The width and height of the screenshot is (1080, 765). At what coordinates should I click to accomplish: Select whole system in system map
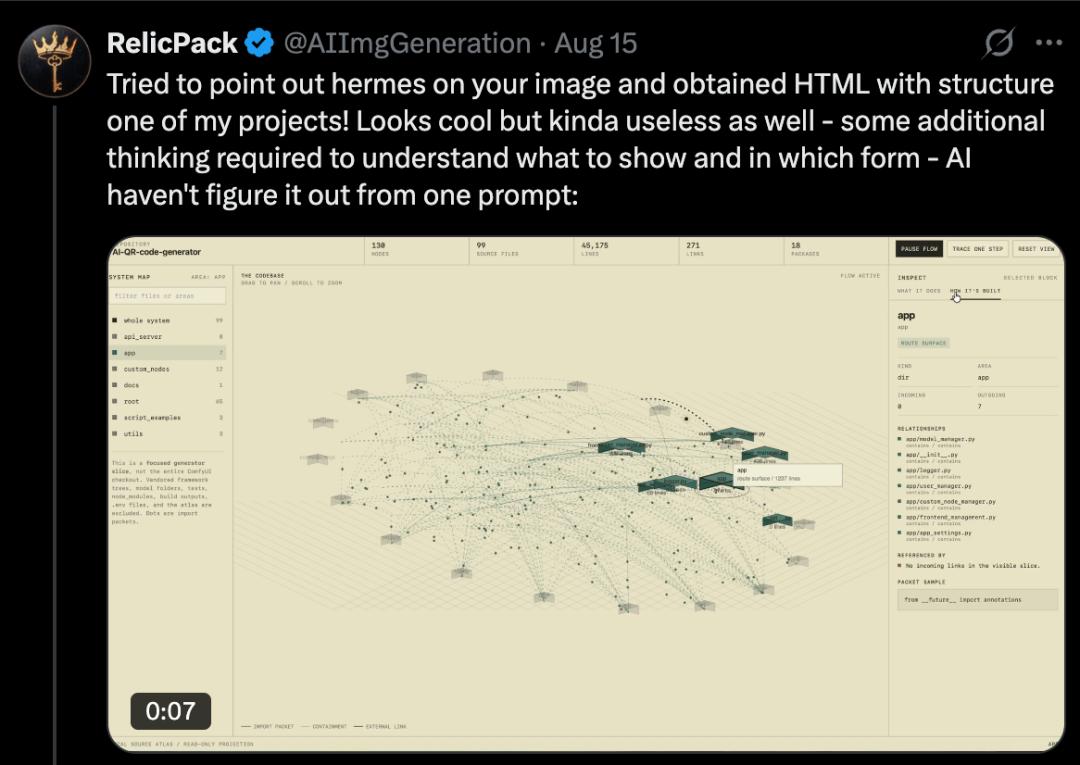coord(167,321)
